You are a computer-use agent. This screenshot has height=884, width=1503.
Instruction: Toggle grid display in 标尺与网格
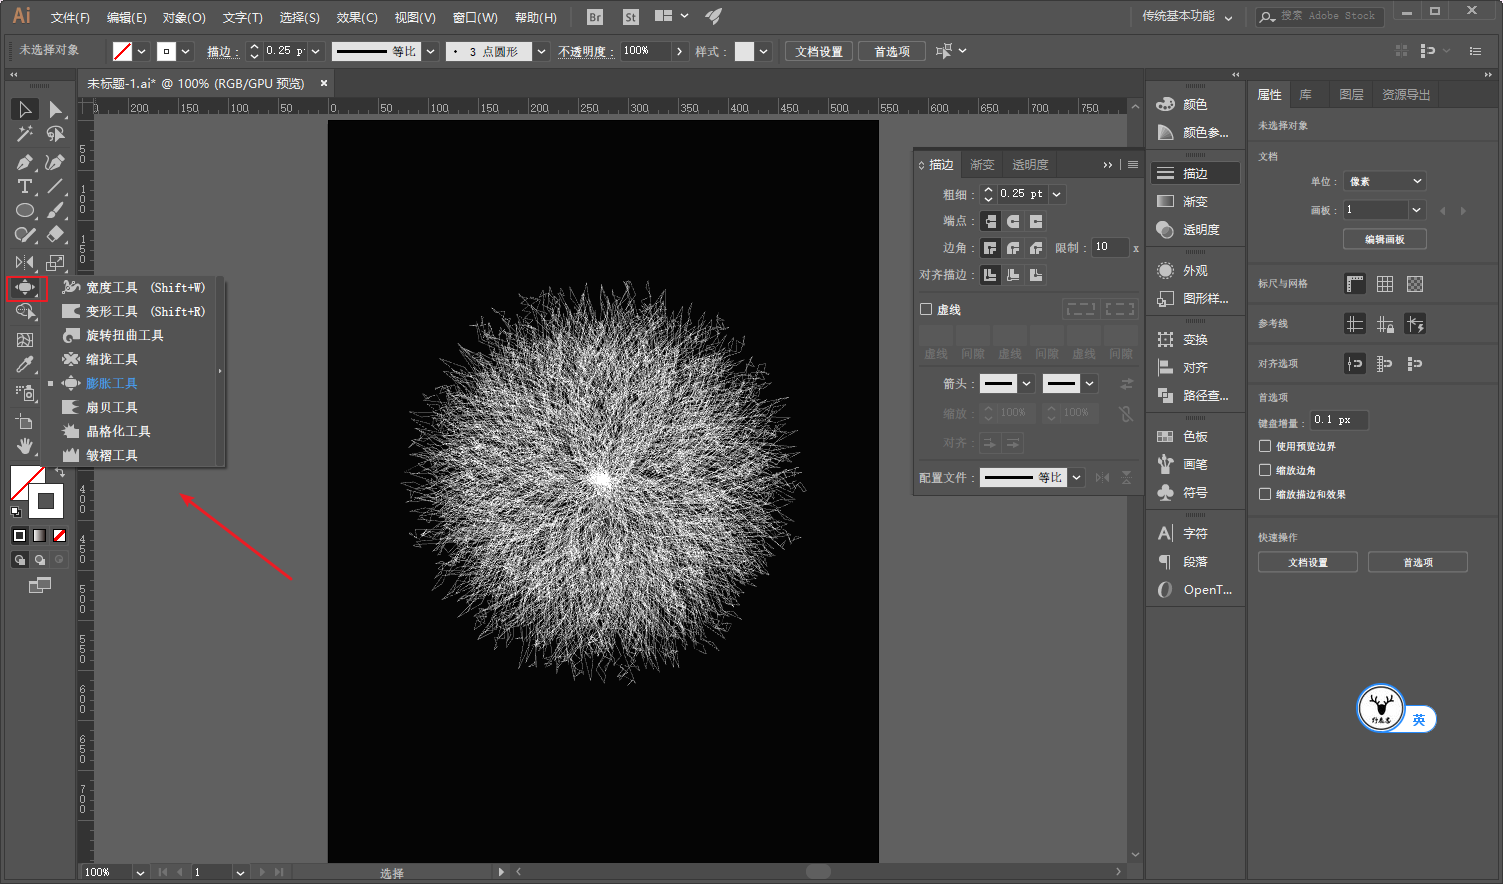pyautogui.click(x=1385, y=284)
